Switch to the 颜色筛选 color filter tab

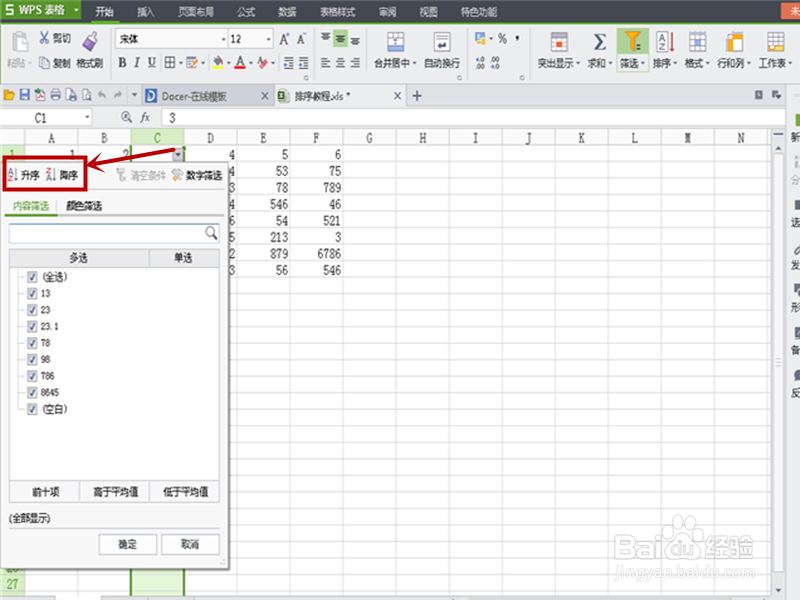coord(84,206)
